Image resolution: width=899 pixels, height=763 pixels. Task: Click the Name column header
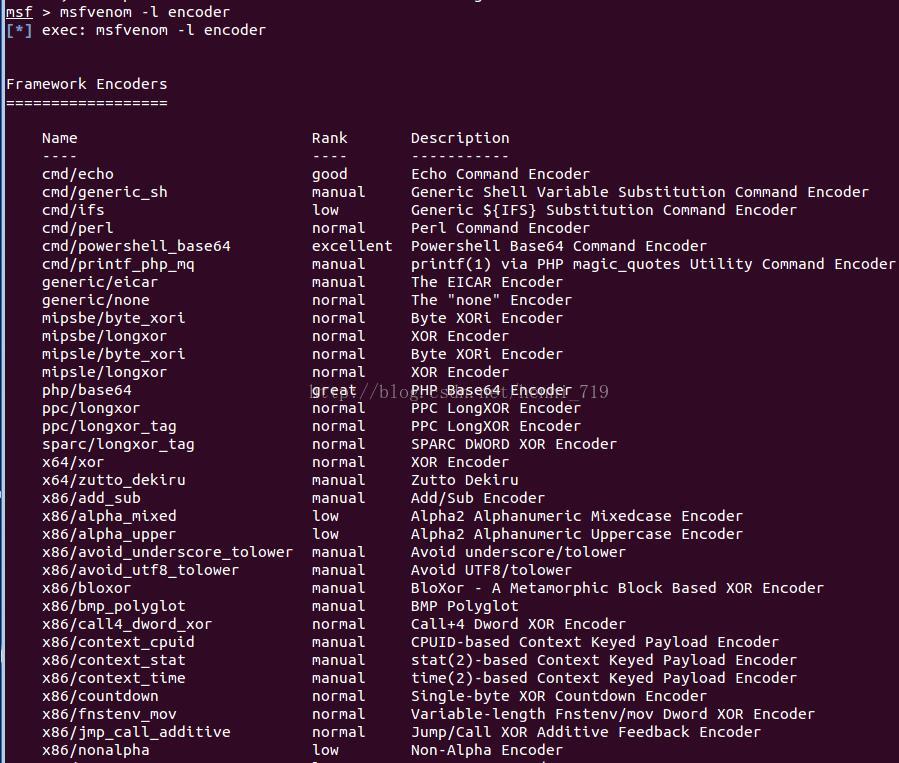coord(59,138)
